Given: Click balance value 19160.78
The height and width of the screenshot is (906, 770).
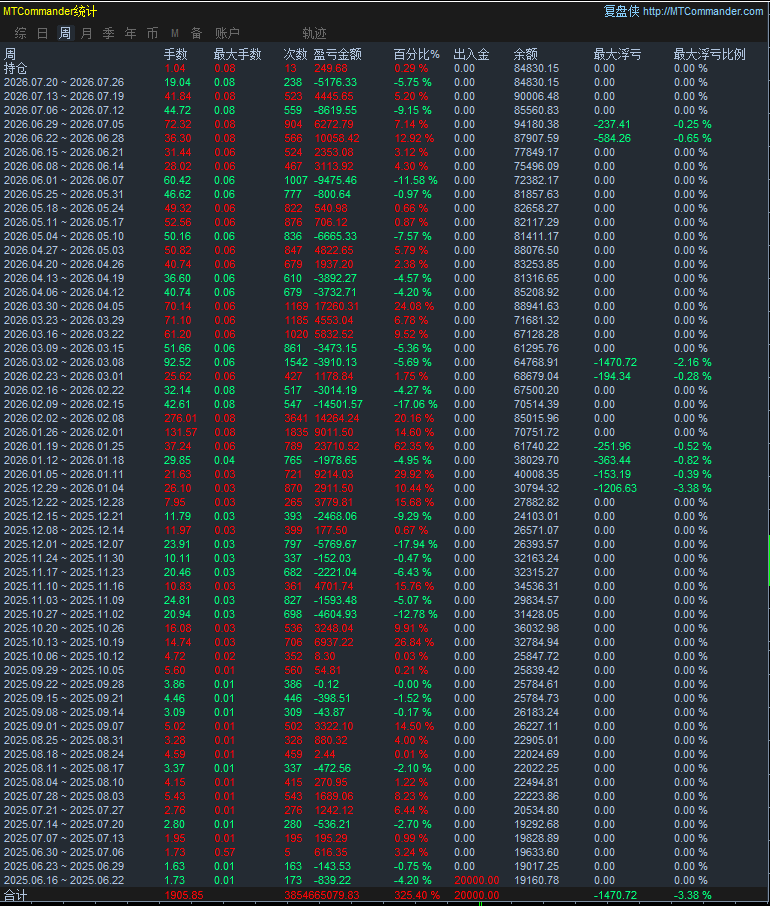Looking at the screenshot, I should pos(536,881).
